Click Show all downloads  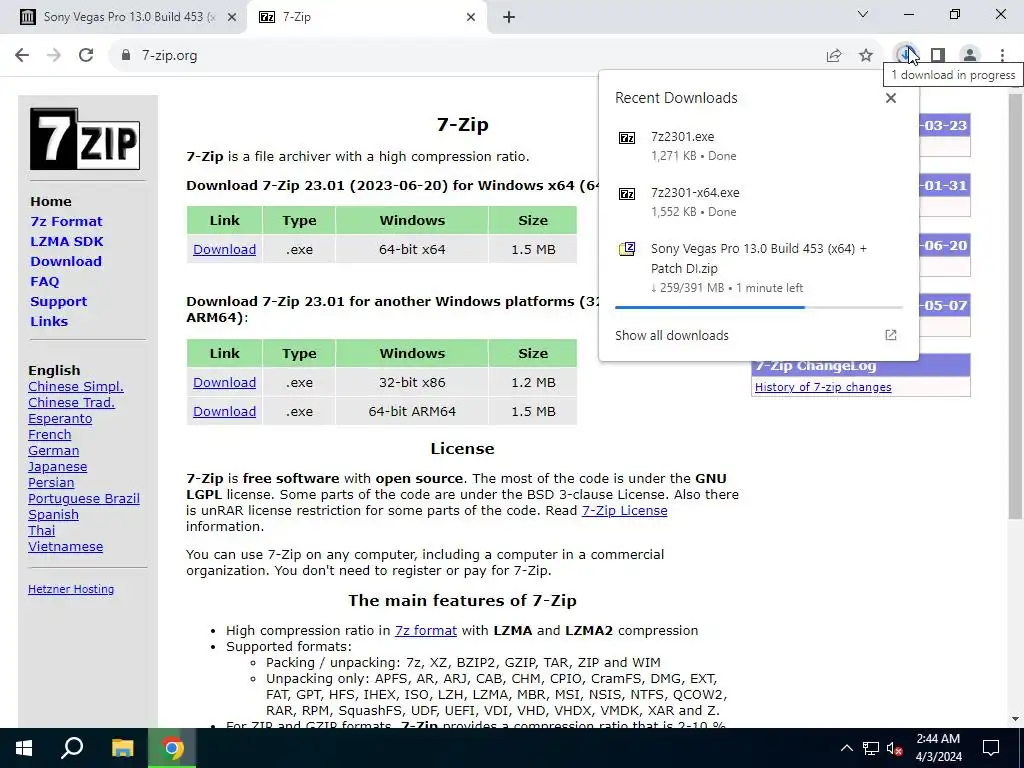671,335
